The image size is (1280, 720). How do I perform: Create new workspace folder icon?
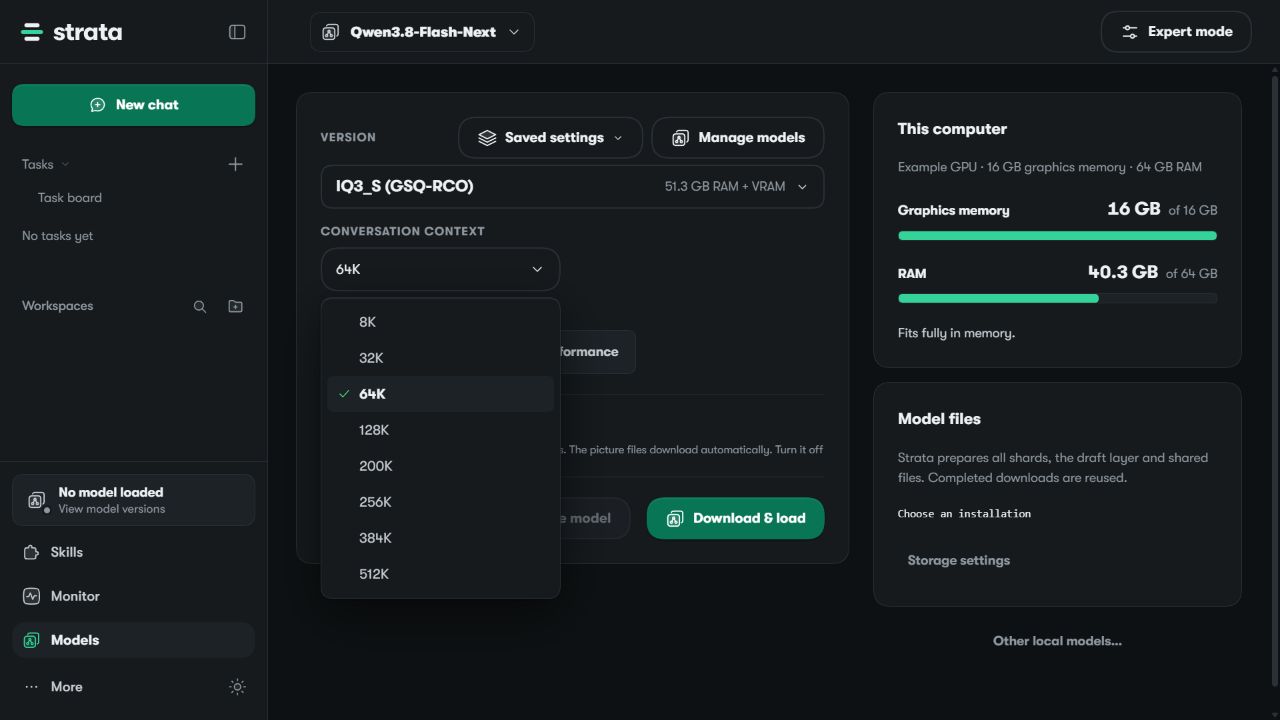tap(235, 306)
